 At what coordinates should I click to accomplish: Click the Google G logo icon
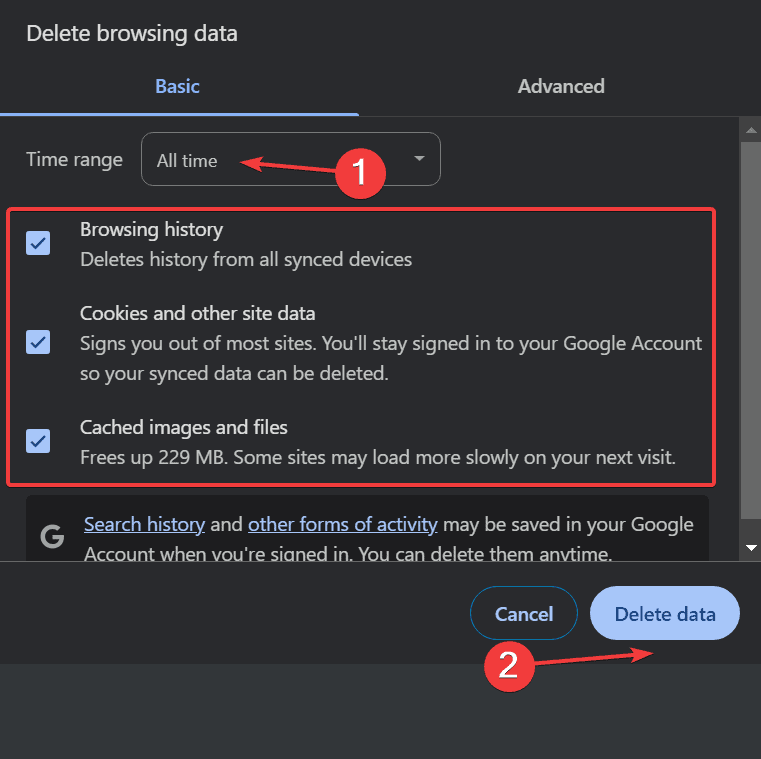point(52,536)
